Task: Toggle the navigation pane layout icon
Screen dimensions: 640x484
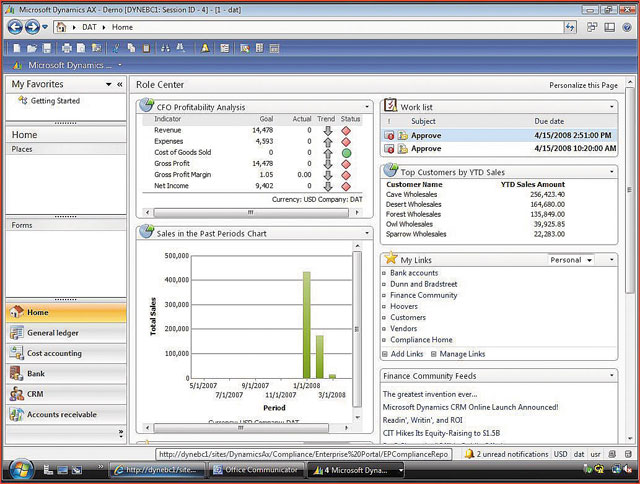Action: point(610,27)
